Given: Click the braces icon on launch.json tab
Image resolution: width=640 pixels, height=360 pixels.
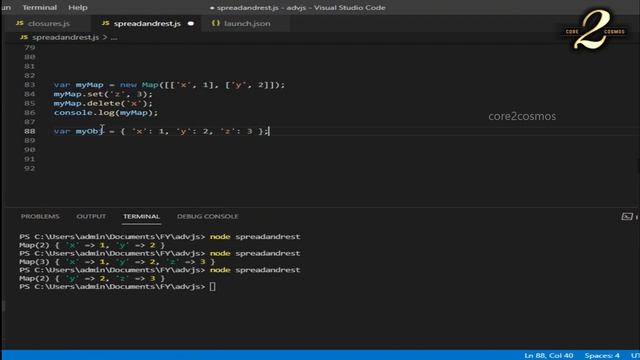Looking at the screenshot, I should [216, 23].
